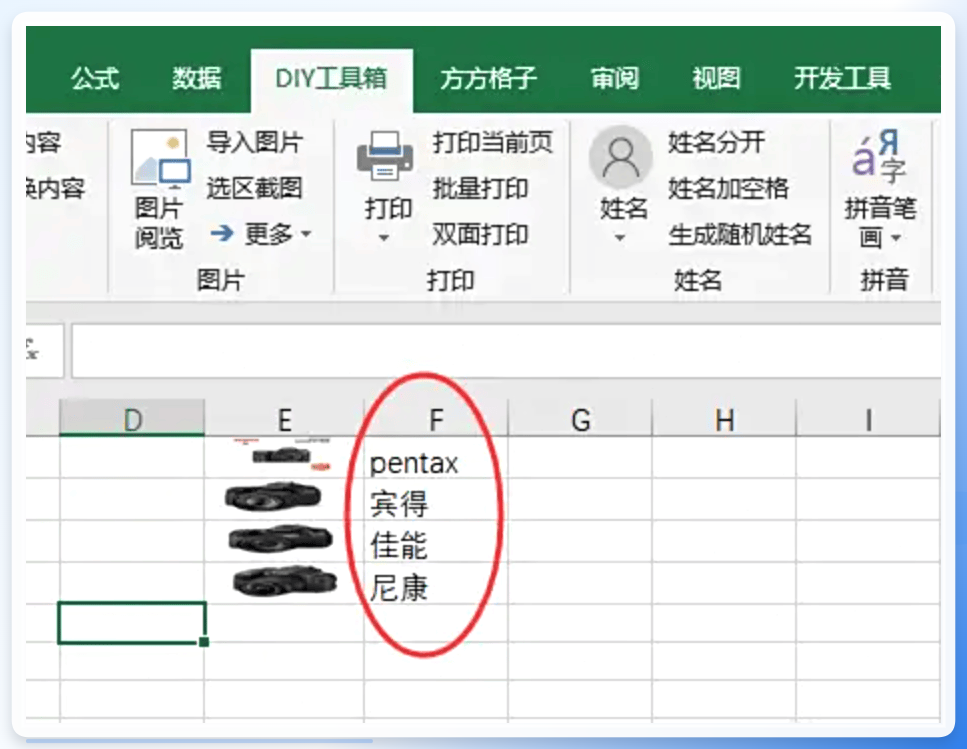Select column G header
967x749 pixels.
(x=580, y=417)
